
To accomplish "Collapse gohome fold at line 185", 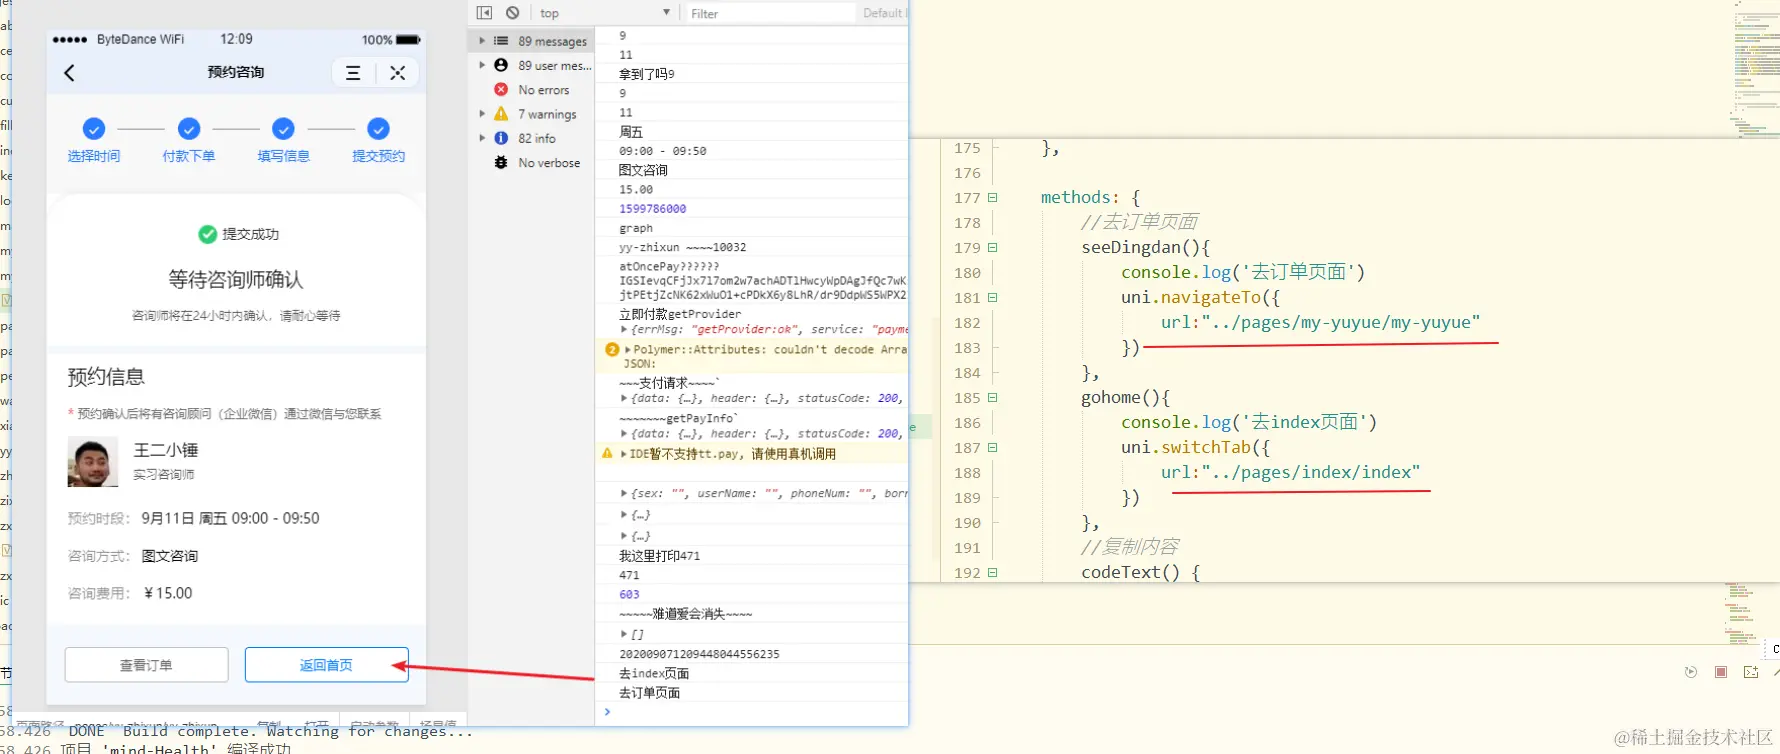I will tap(993, 398).
